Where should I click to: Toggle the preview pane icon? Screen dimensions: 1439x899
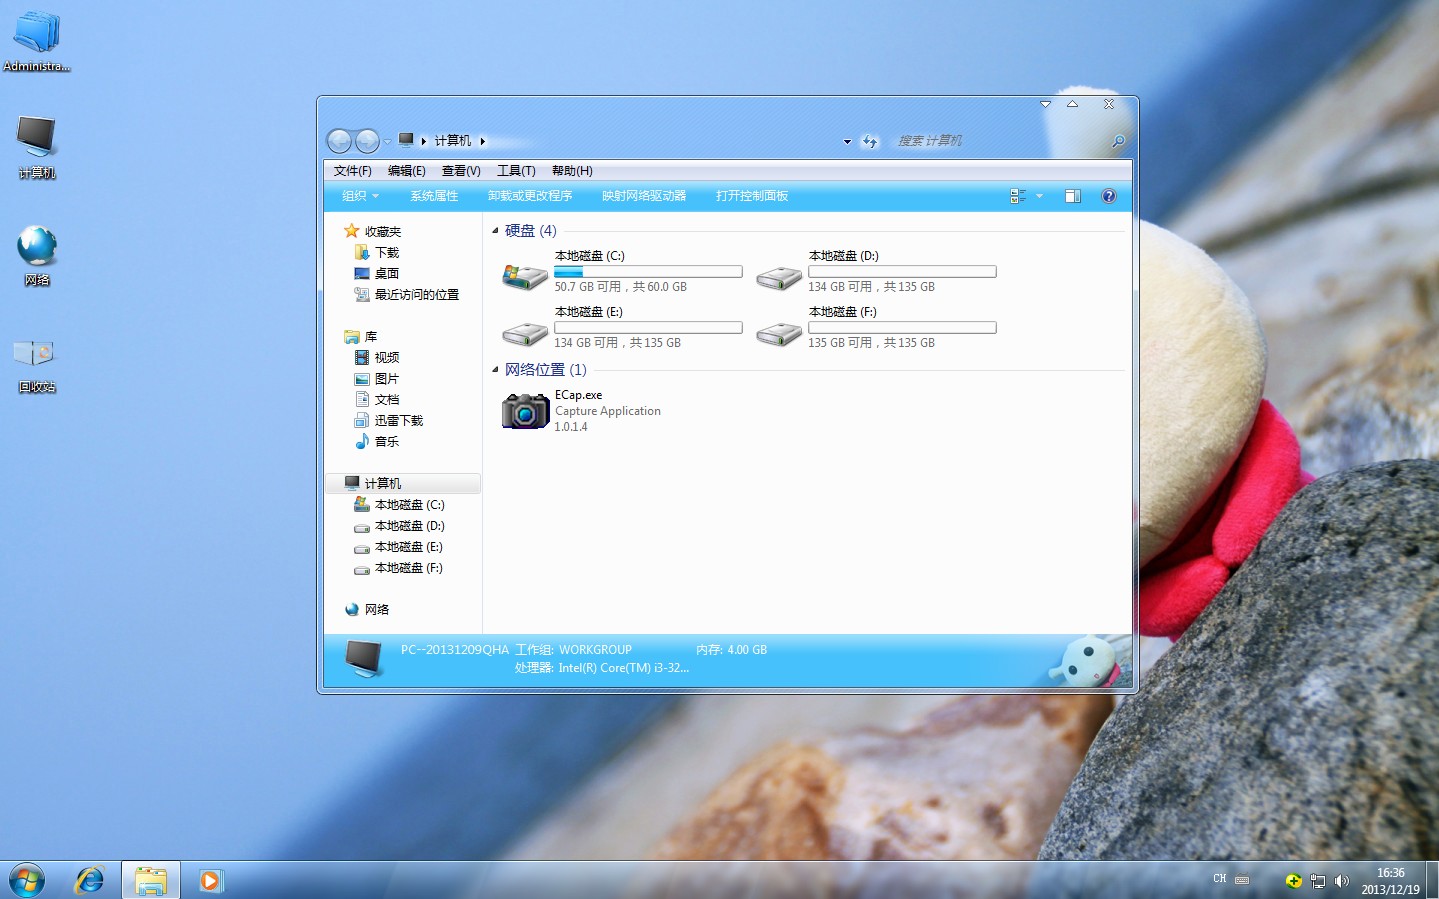point(1073,196)
